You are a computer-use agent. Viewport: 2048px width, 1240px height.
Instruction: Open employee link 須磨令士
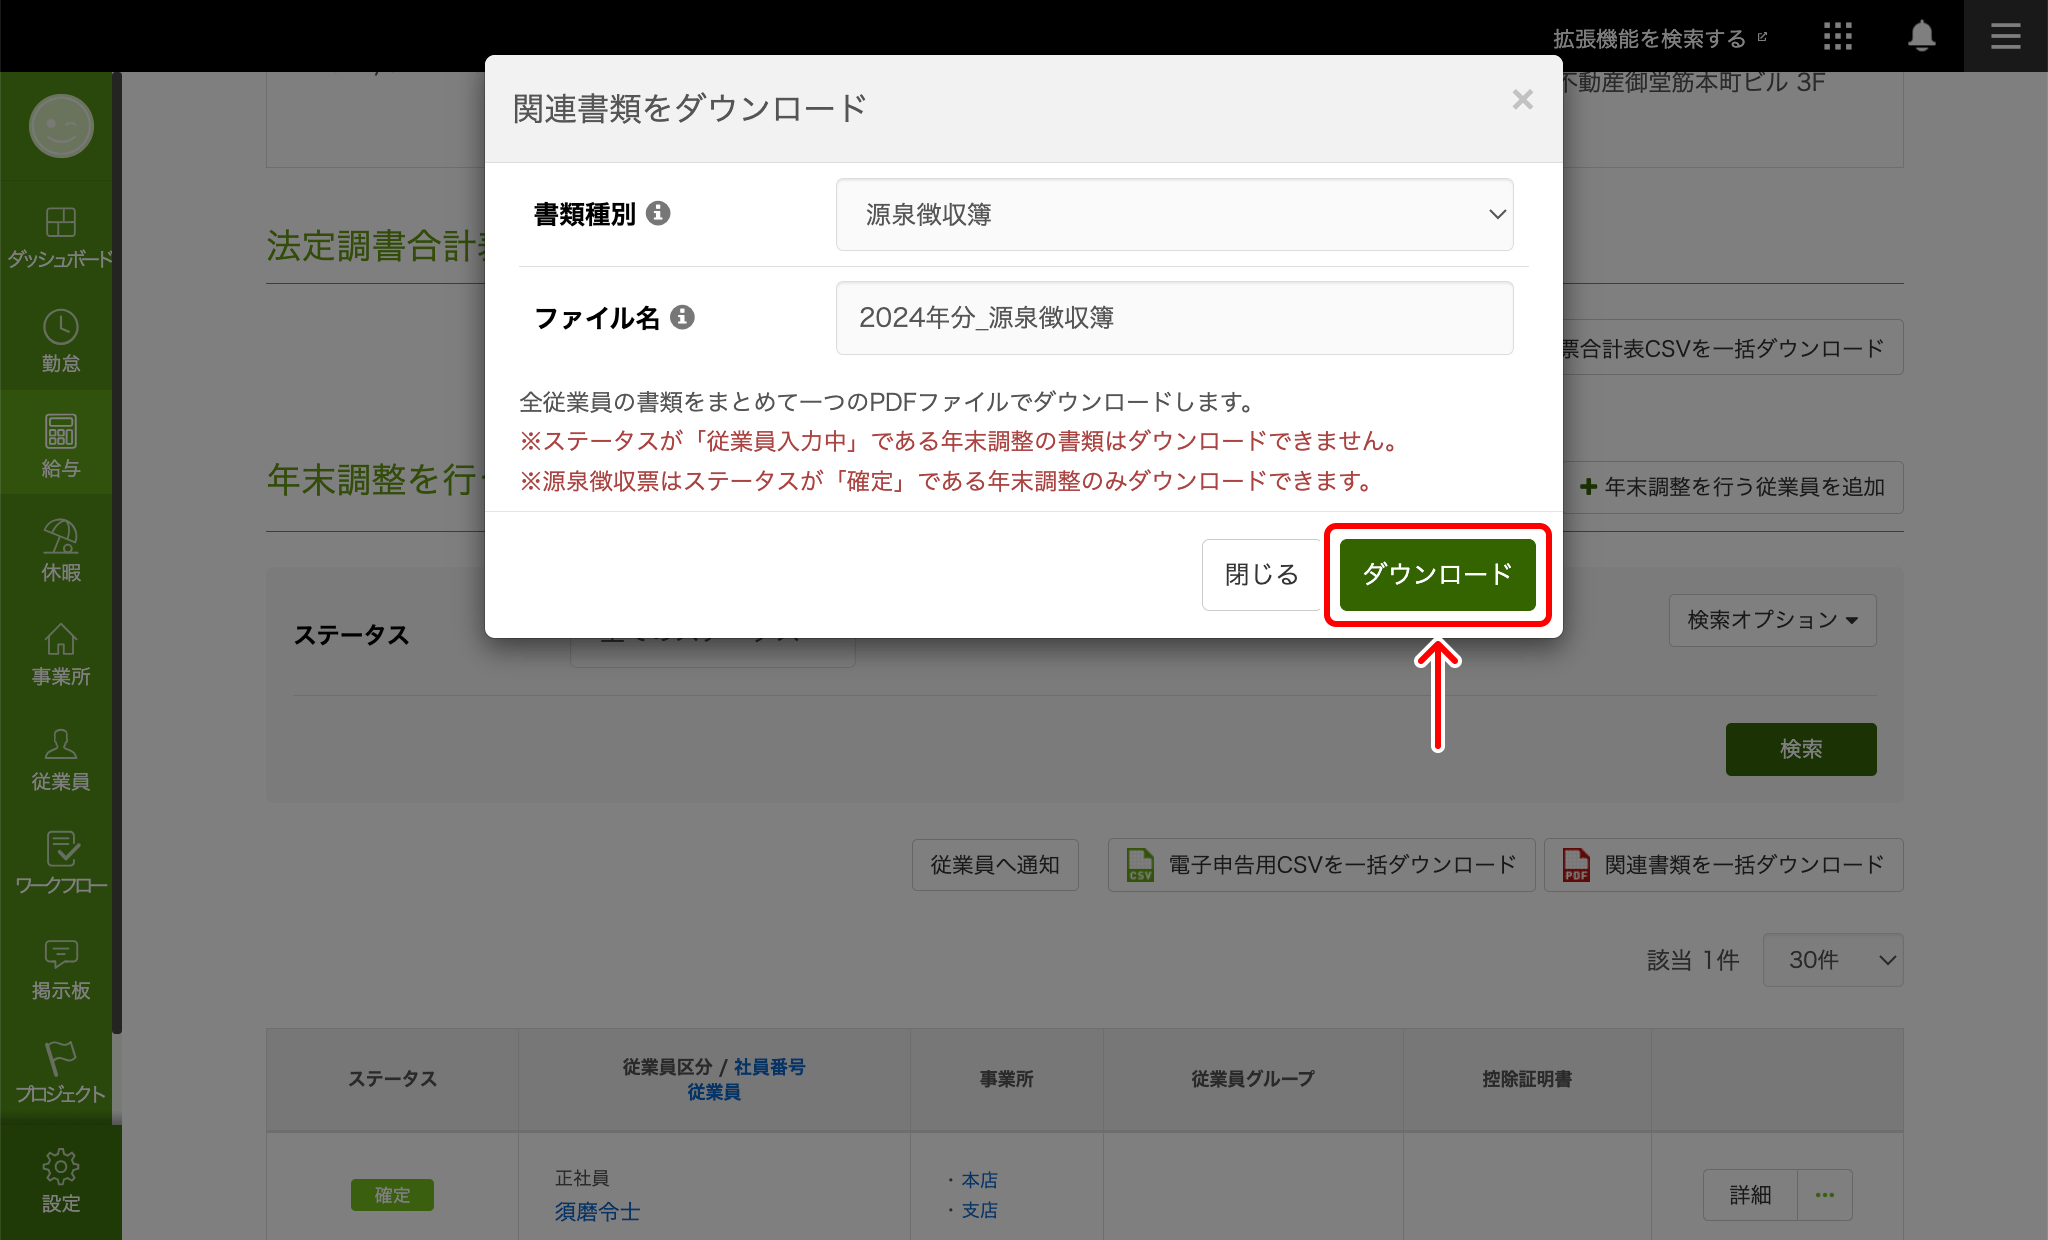[x=597, y=1212]
